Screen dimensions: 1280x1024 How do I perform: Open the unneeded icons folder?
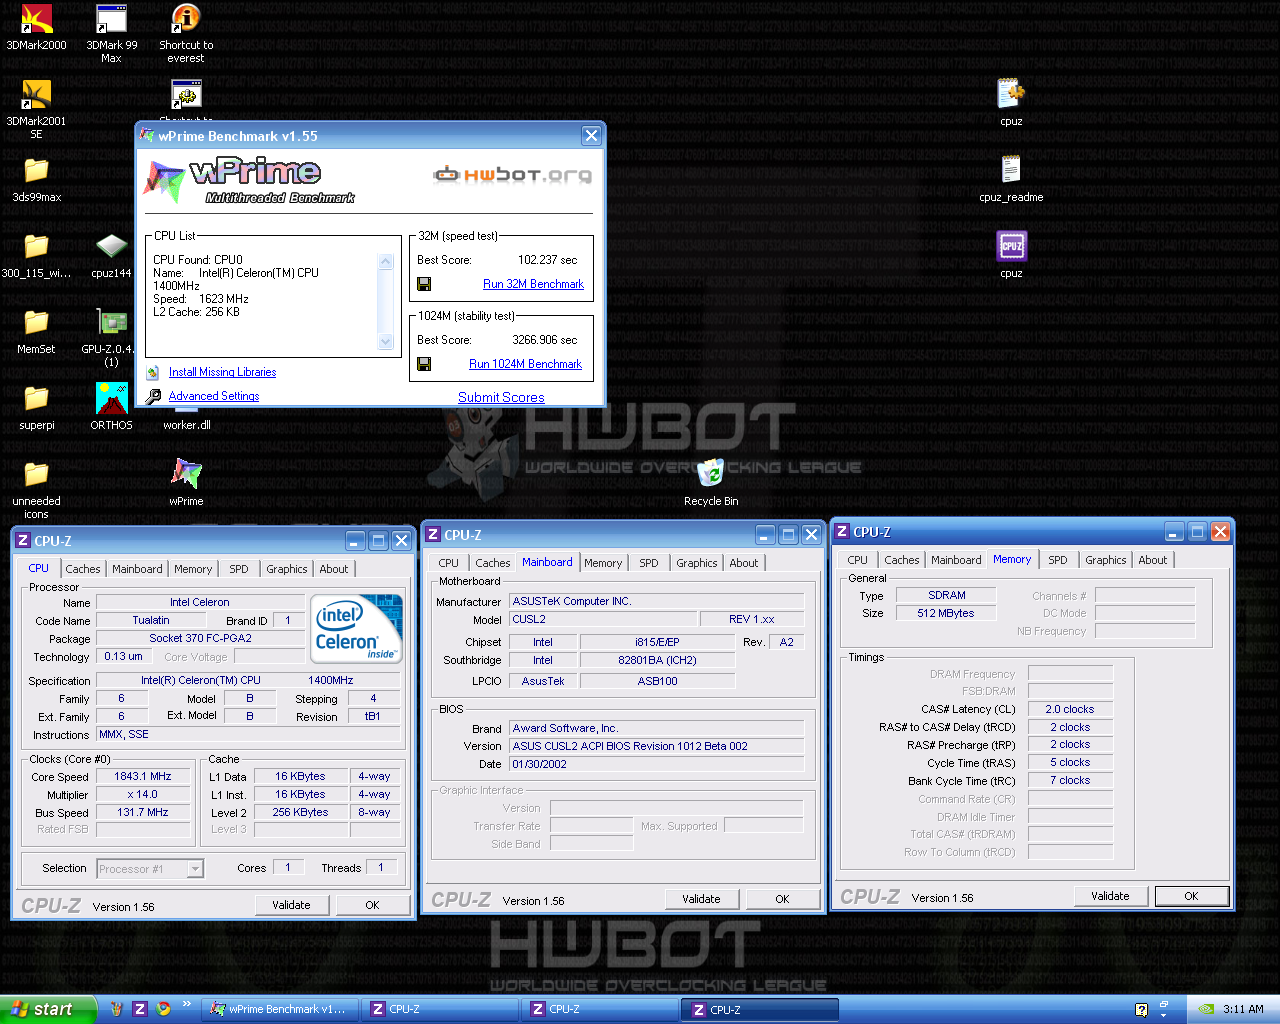tap(36, 475)
